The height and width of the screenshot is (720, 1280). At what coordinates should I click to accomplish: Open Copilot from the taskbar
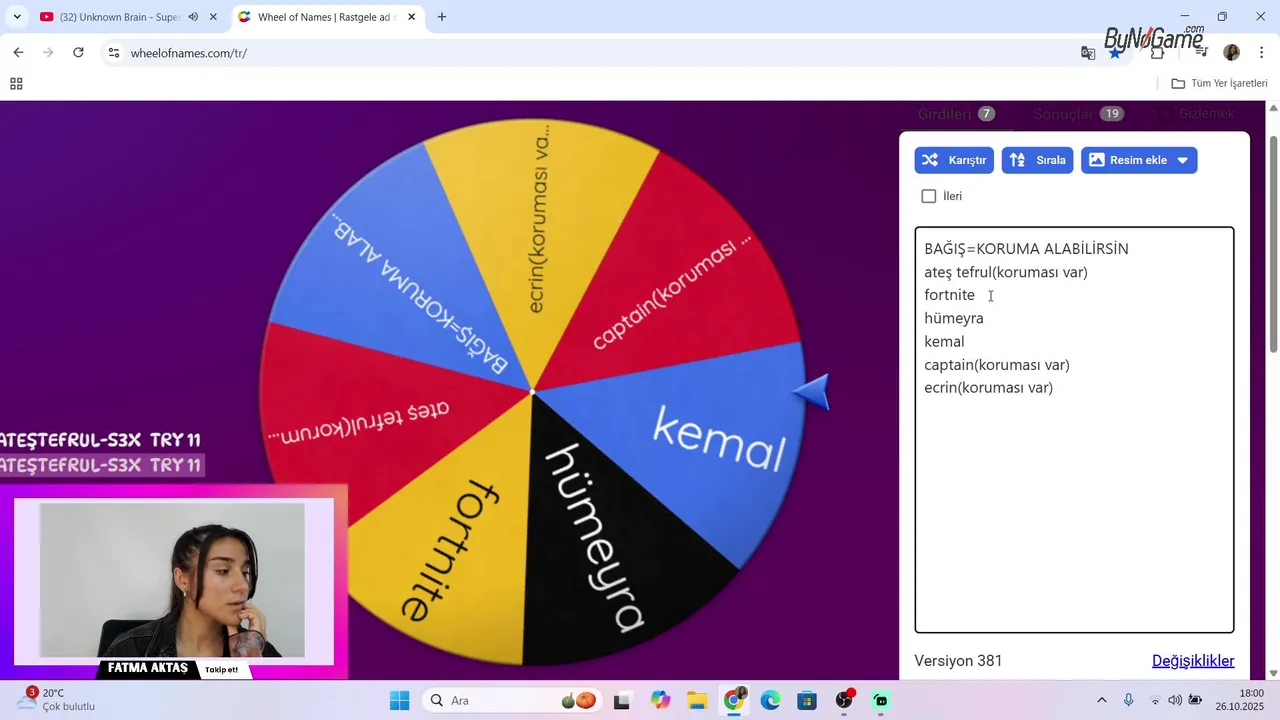[x=660, y=701]
